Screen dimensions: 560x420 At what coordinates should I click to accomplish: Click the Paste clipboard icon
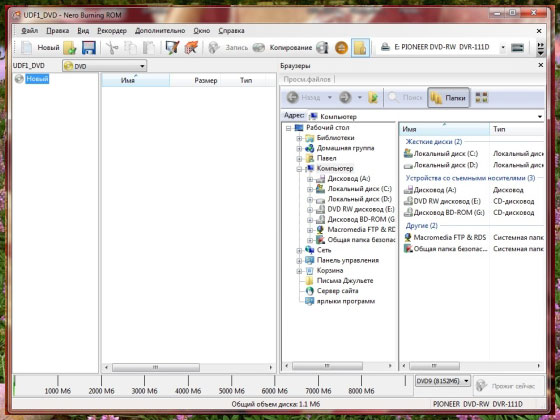pyautogui.click(x=149, y=48)
